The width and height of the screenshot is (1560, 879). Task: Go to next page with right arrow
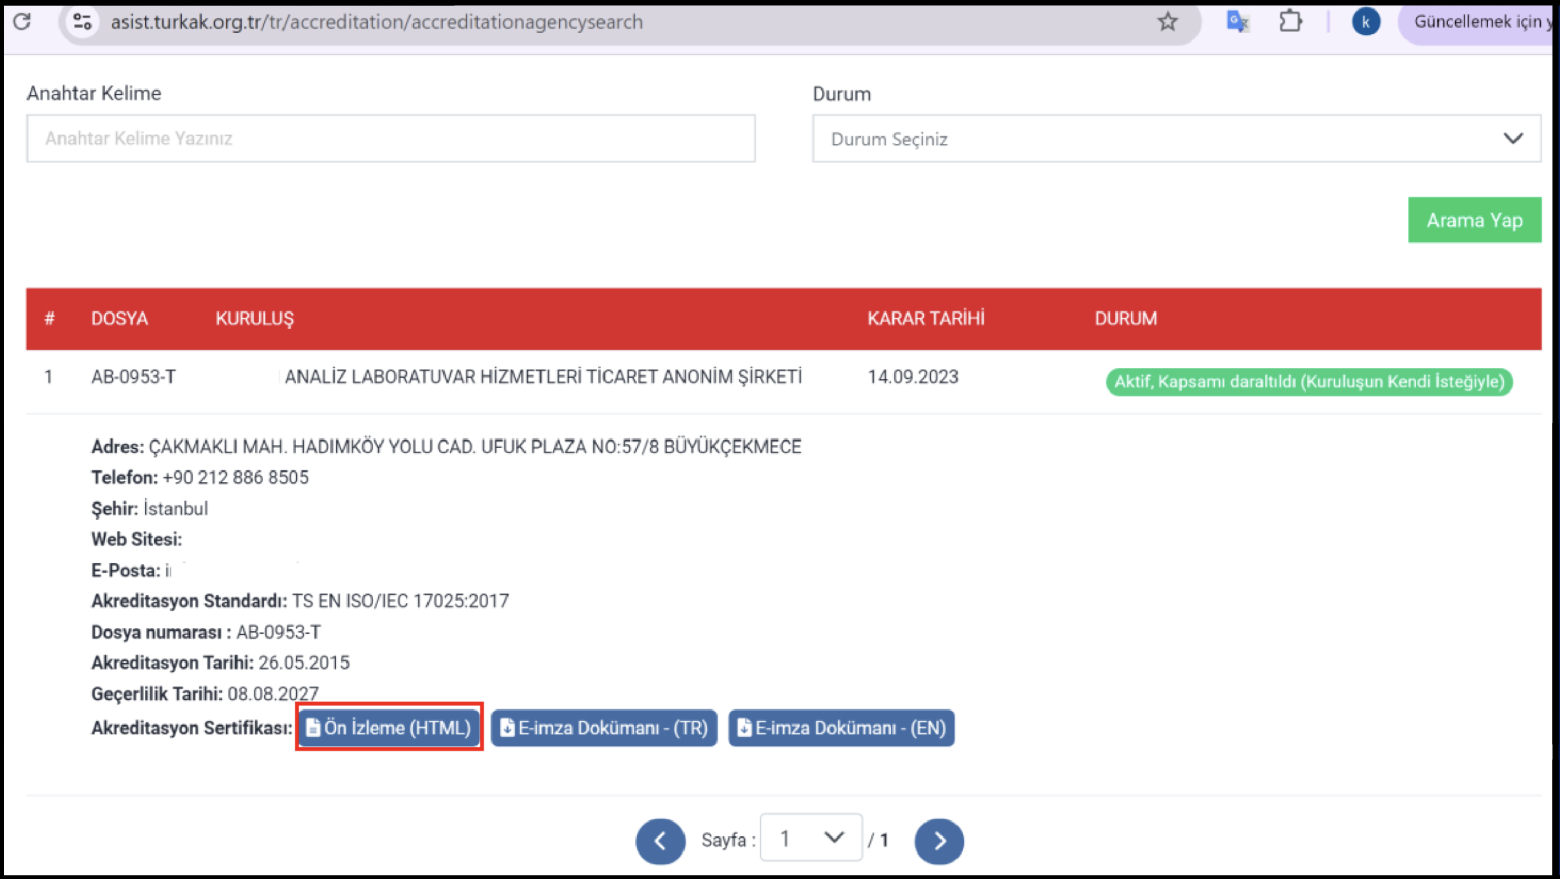click(x=939, y=841)
